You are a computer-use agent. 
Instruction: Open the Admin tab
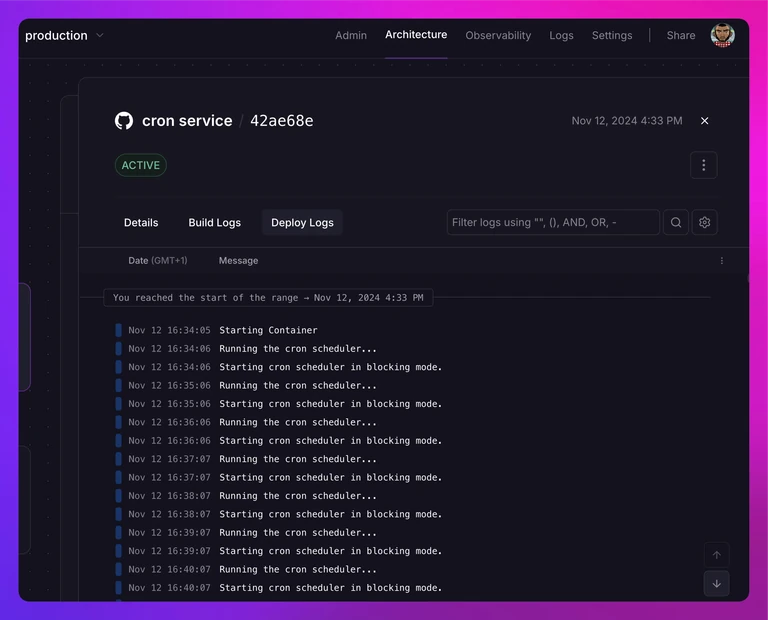tap(351, 36)
